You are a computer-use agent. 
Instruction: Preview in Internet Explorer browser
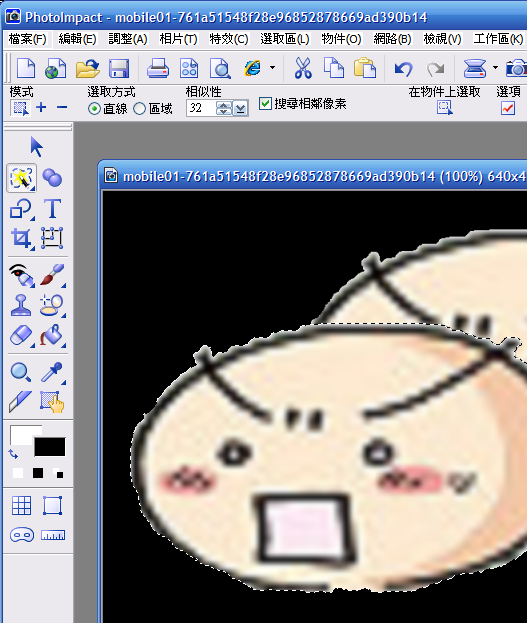coord(253,68)
